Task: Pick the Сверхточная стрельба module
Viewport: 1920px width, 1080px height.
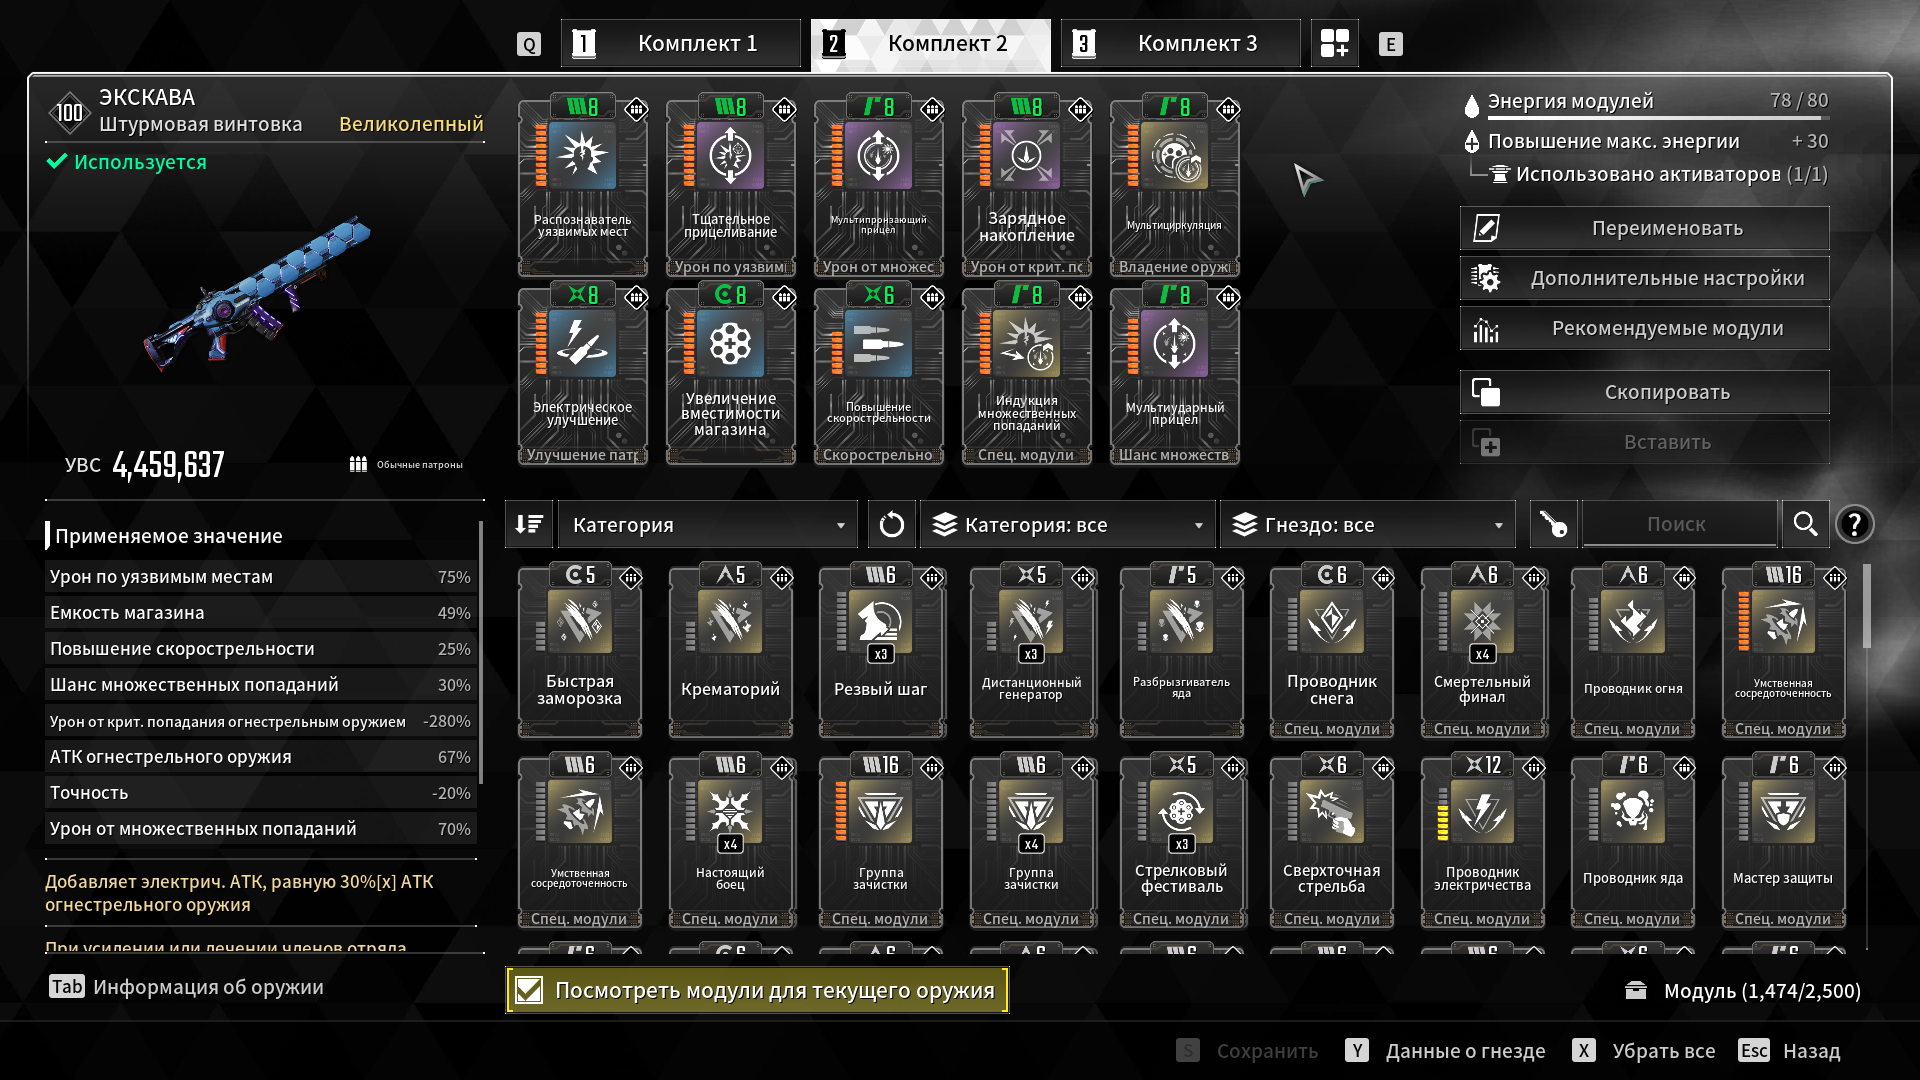Action: [1331, 841]
